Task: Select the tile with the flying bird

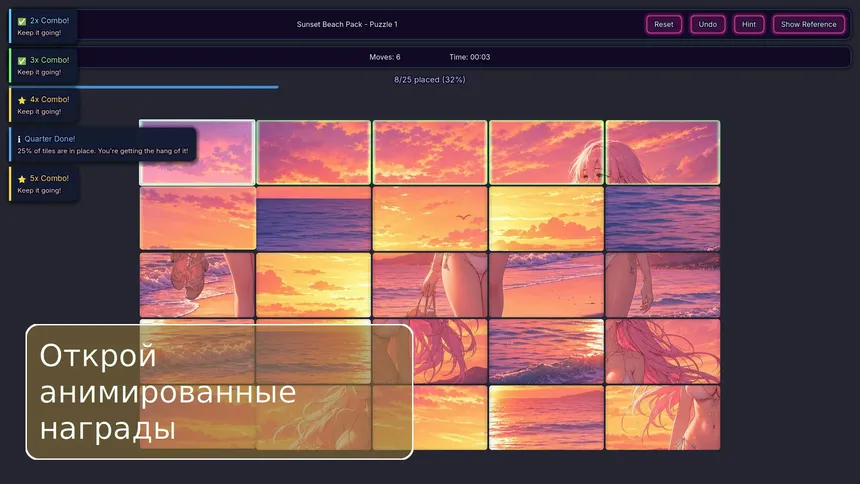Action: point(429,218)
